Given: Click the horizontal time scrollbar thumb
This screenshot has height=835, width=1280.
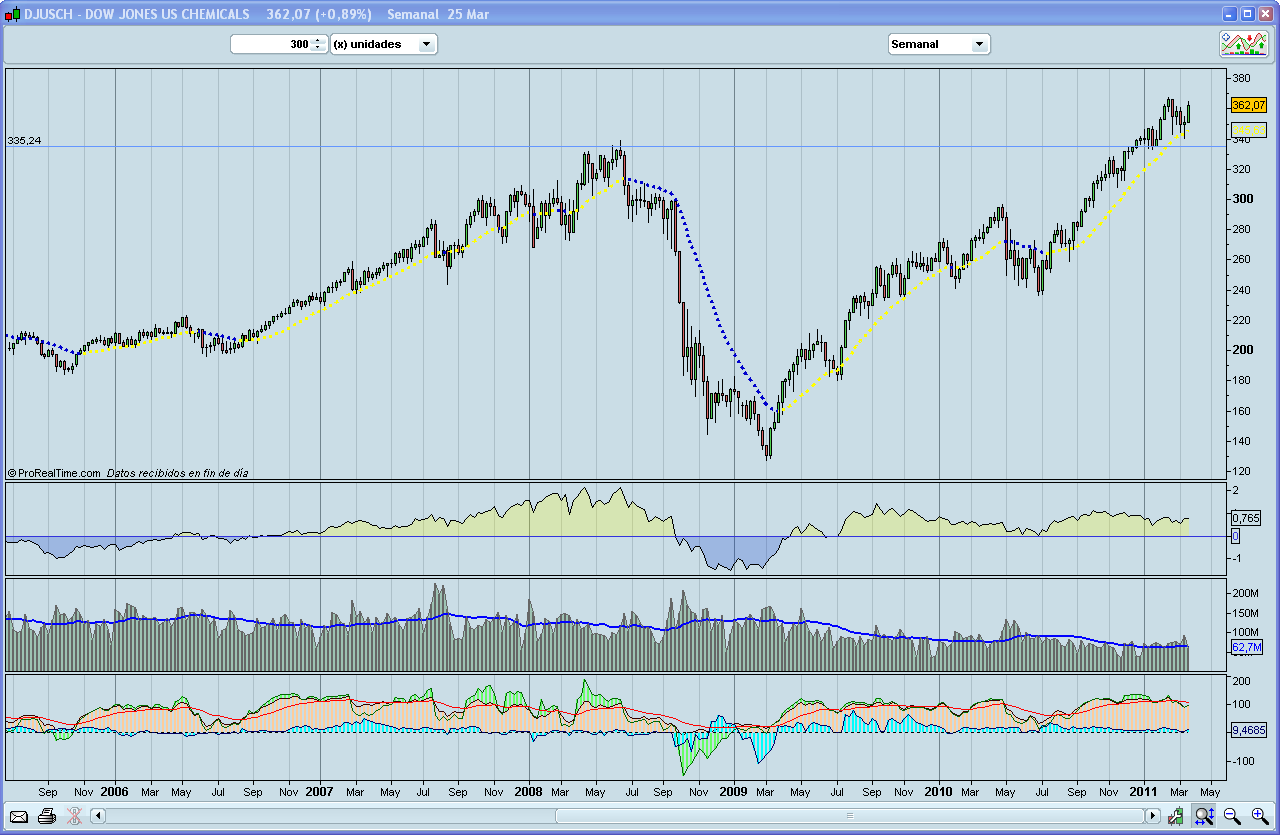Looking at the screenshot, I should coord(850,816).
